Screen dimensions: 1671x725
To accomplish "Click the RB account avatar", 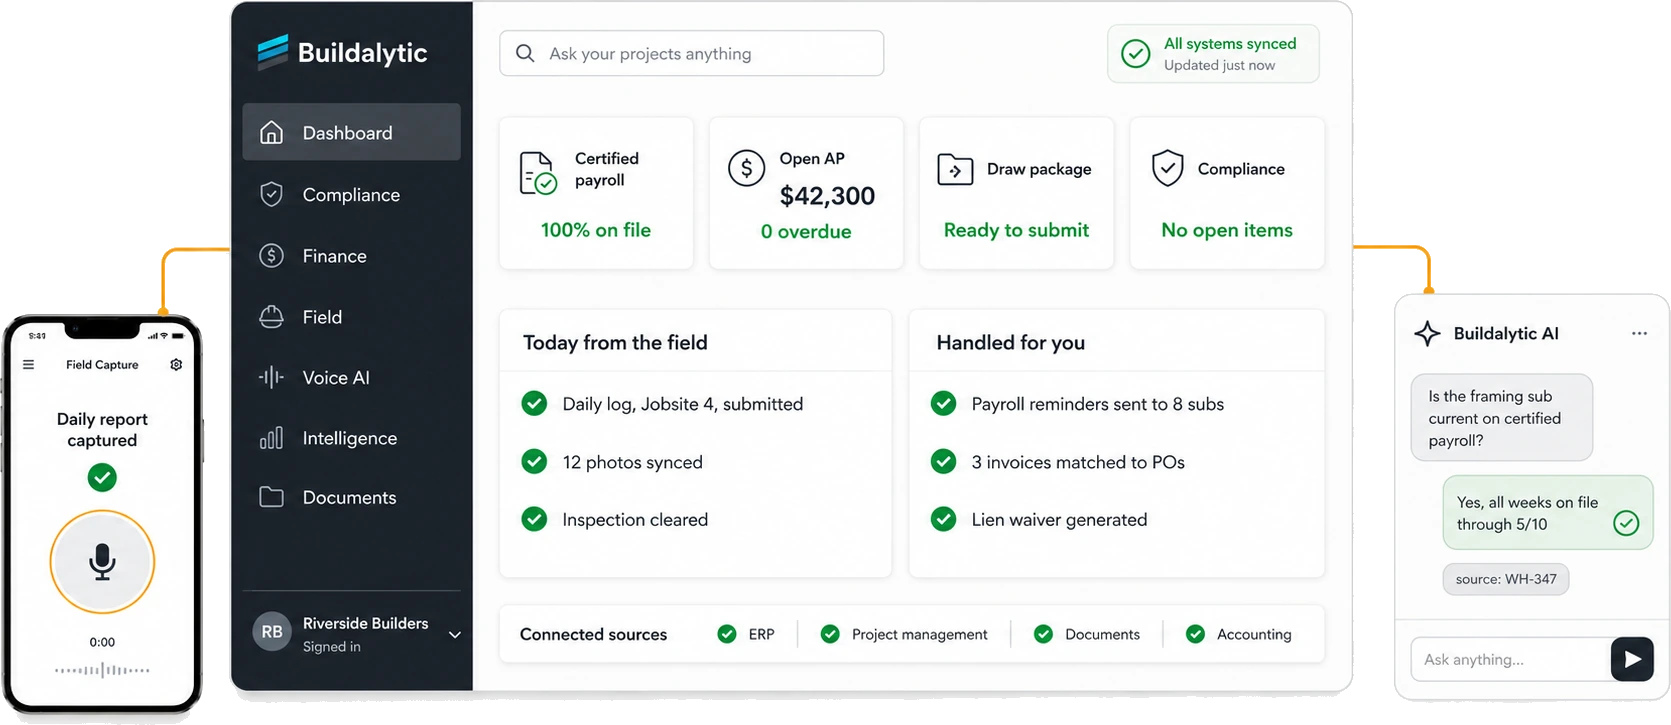I will tap(272, 632).
